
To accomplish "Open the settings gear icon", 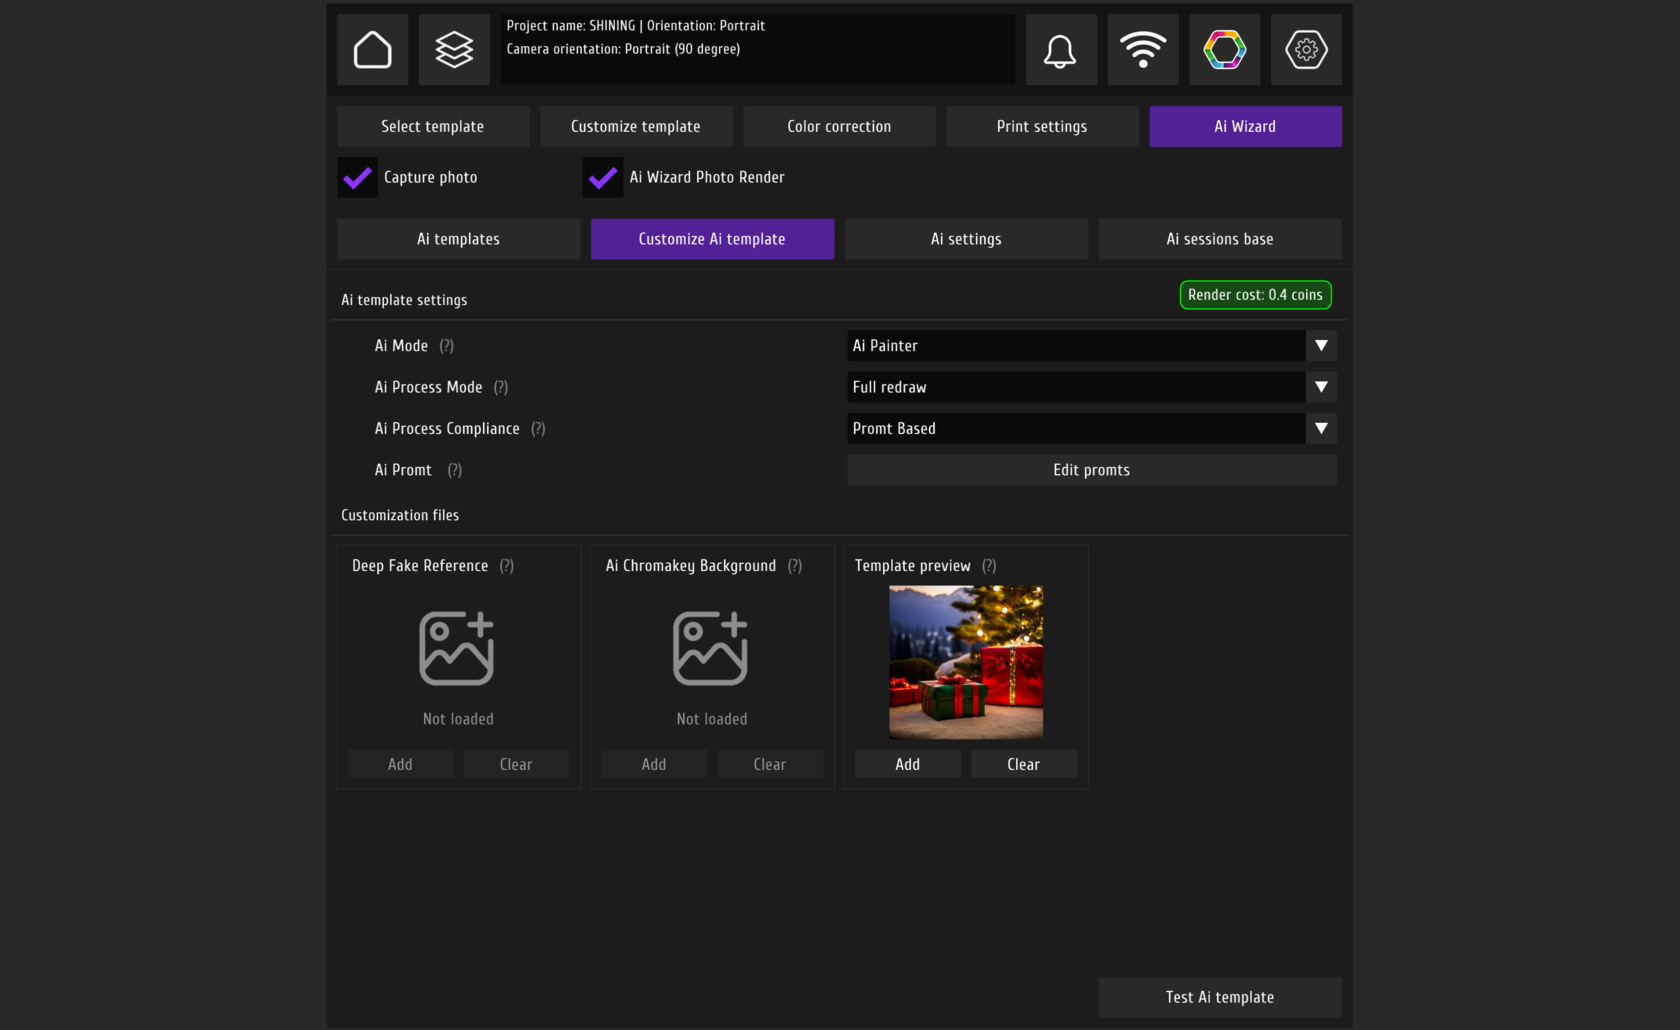I will coord(1306,49).
